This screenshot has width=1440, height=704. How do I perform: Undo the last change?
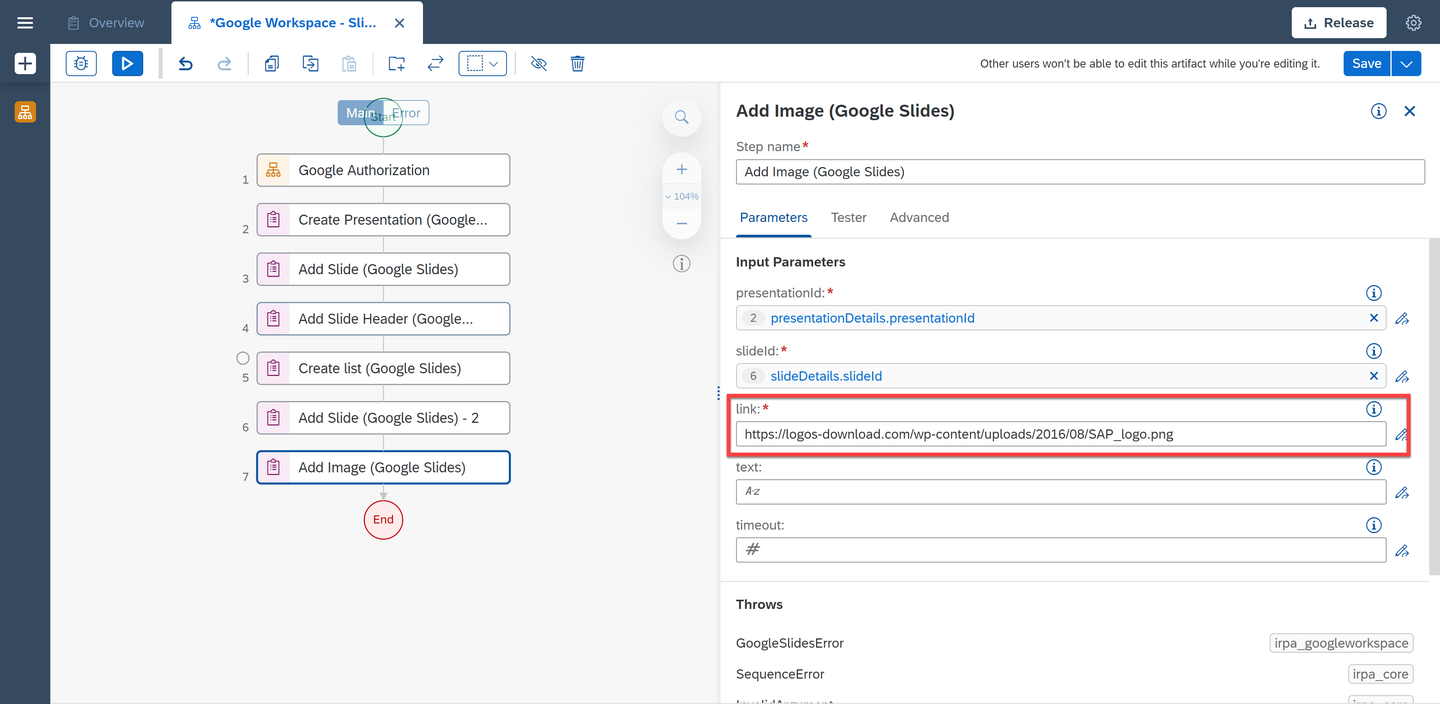[185, 64]
